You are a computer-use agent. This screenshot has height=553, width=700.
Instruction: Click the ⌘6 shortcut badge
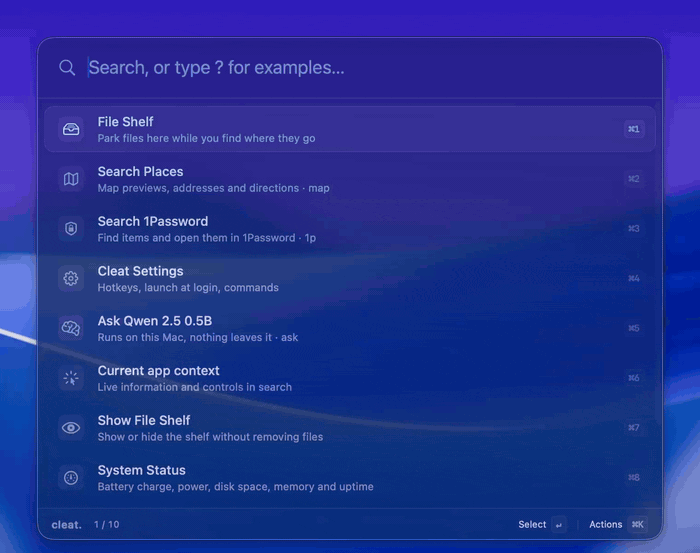634,378
